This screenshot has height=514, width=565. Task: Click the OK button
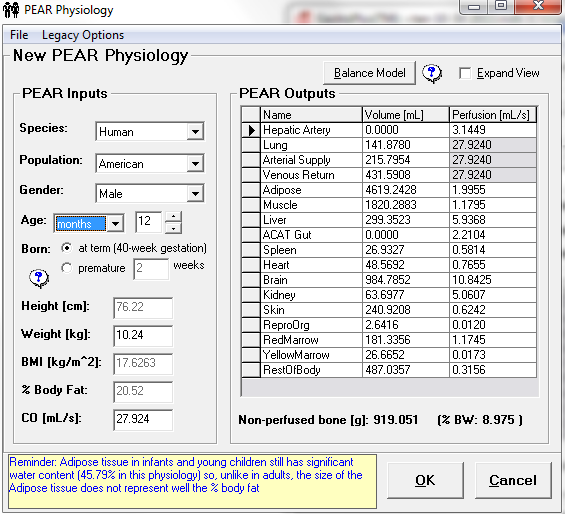[x=425, y=480]
